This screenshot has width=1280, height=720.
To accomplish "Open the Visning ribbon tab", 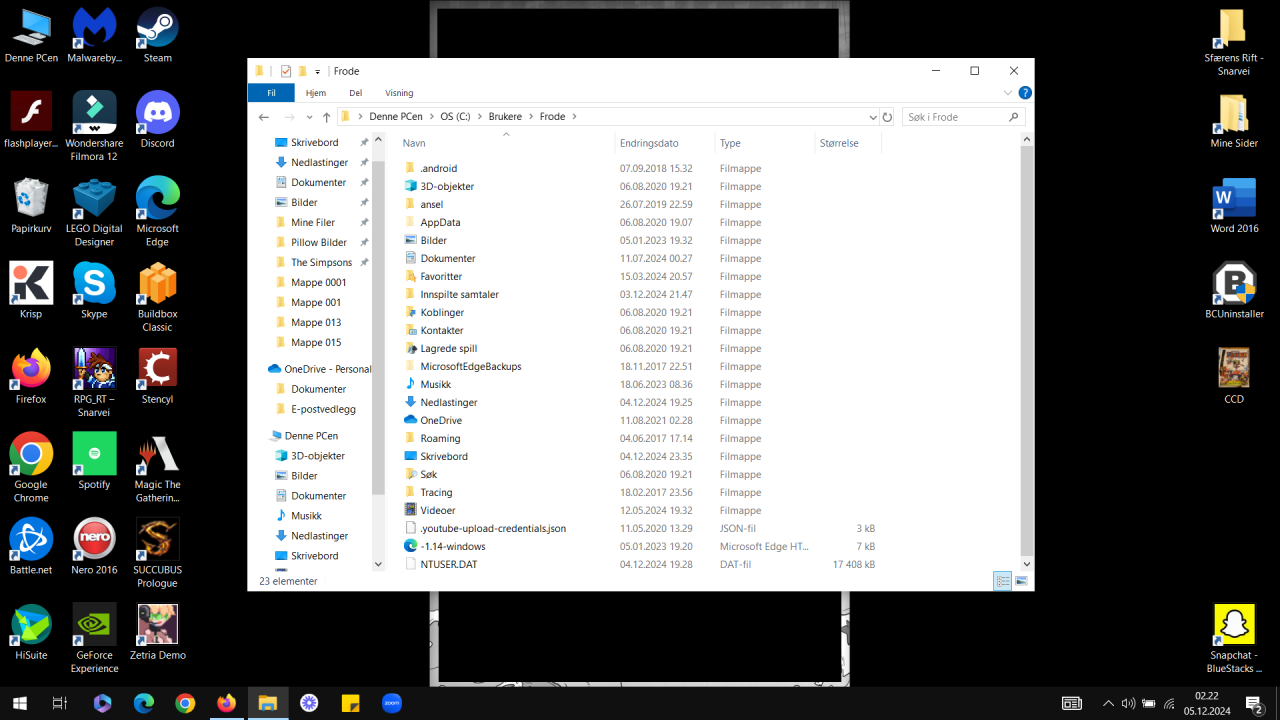I will pyautogui.click(x=399, y=93).
